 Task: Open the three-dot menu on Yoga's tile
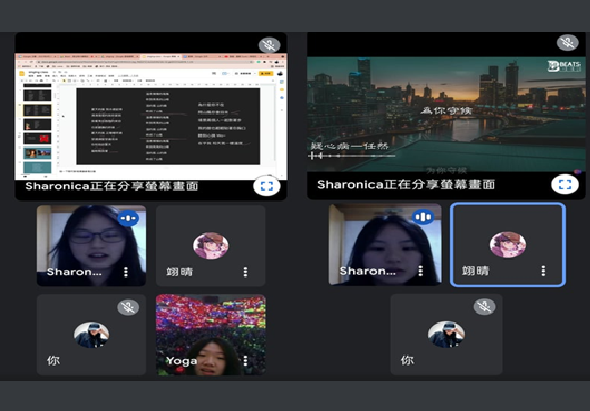(x=245, y=361)
